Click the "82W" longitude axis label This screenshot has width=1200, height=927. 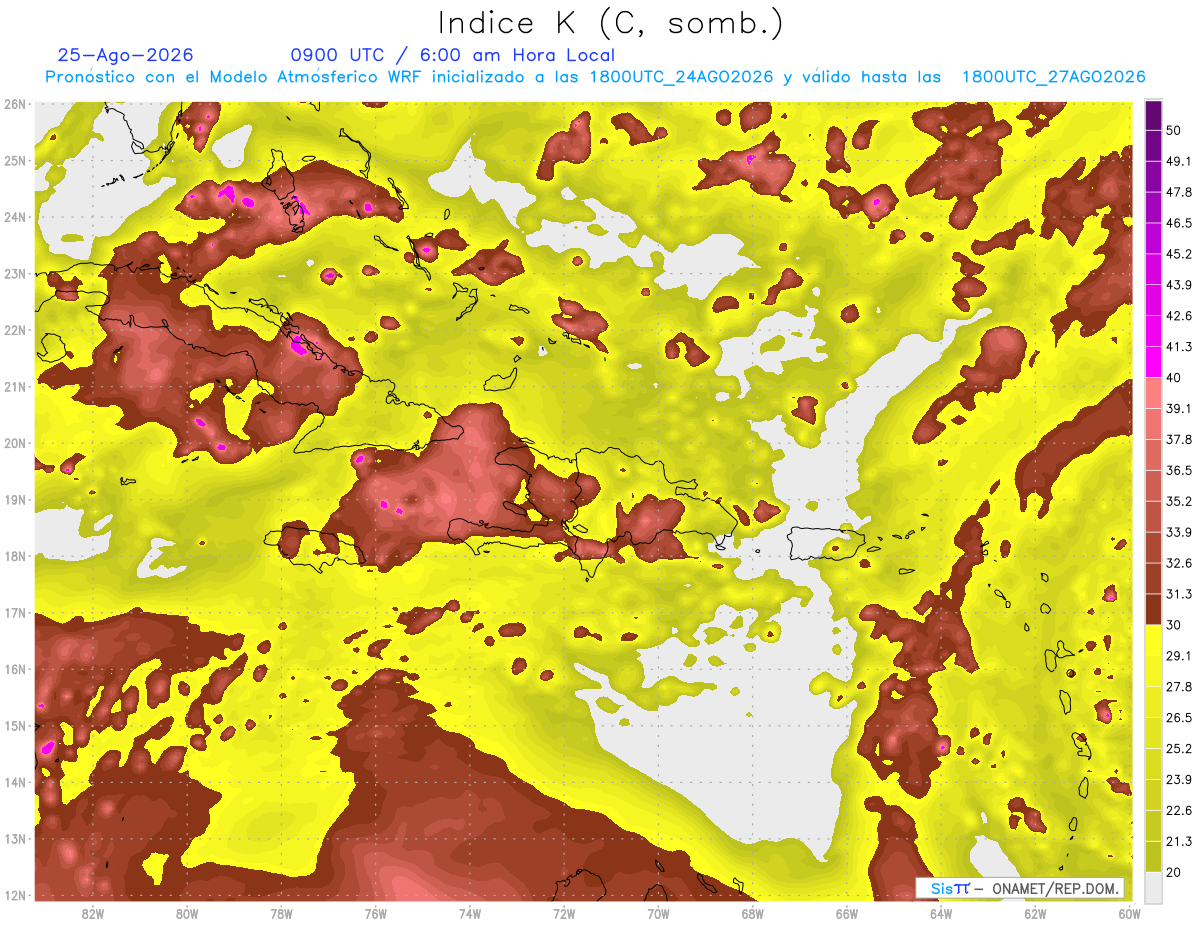tap(93, 914)
